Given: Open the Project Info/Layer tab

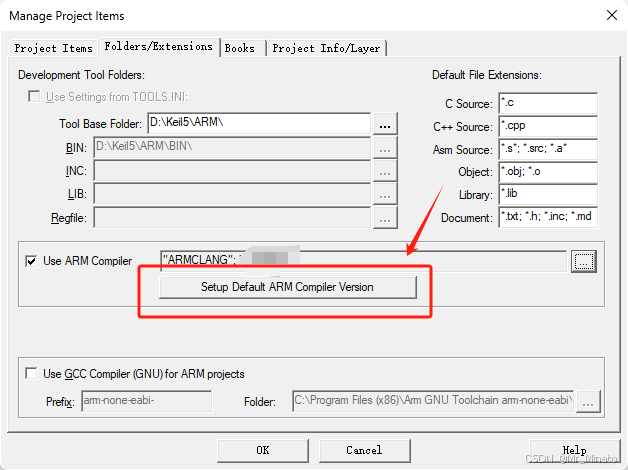Looking at the screenshot, I should pyautogui.click(x=326, y=48).
